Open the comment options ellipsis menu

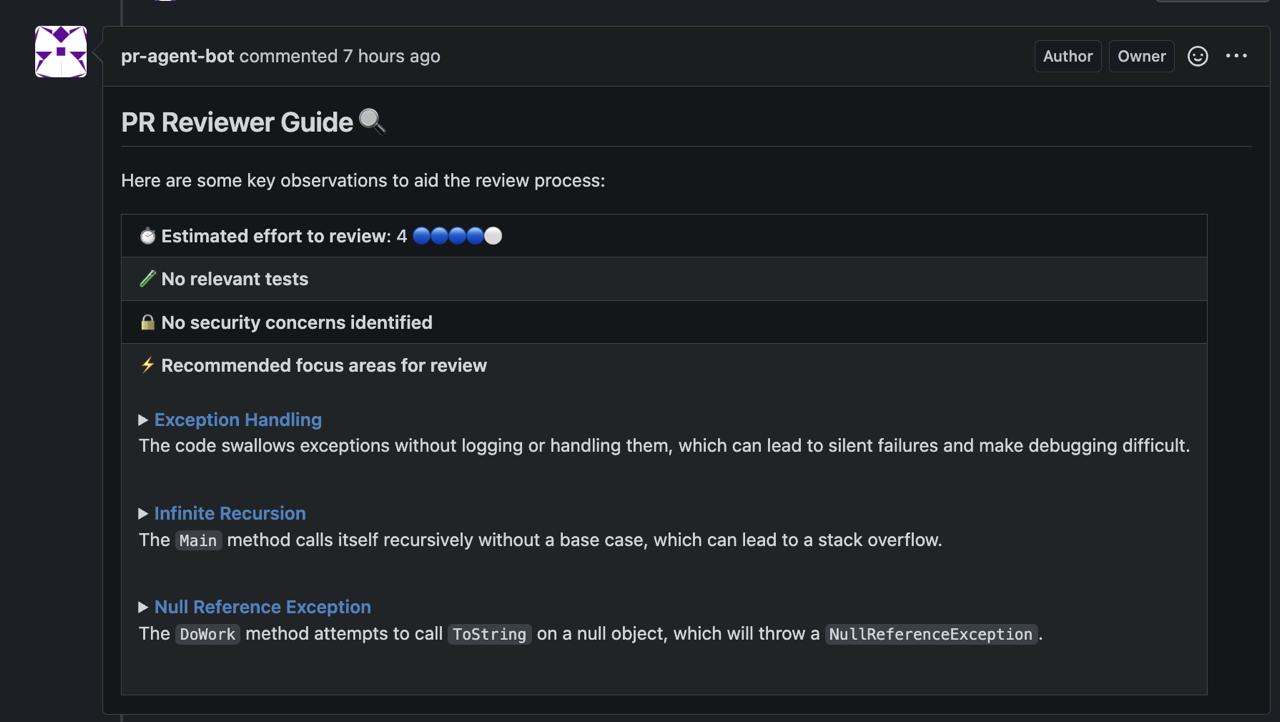(x=1236, y=56)
